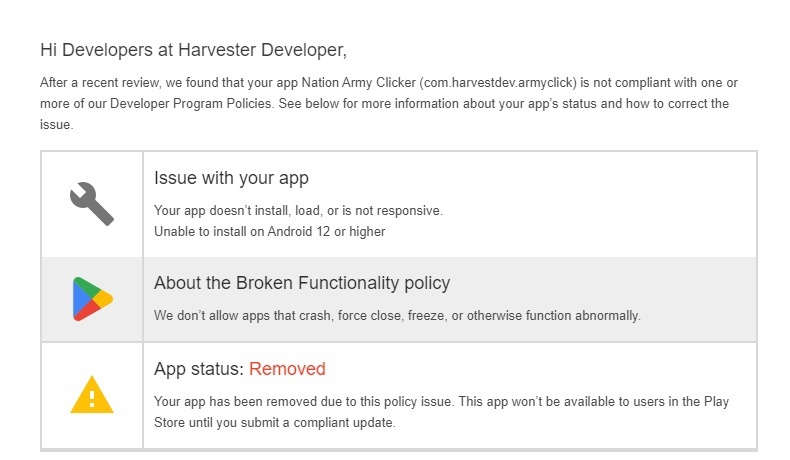Click the word issue ending the intro paragraph
The width and height of the screenshot is (790, 460).
(x=56, y=125)
